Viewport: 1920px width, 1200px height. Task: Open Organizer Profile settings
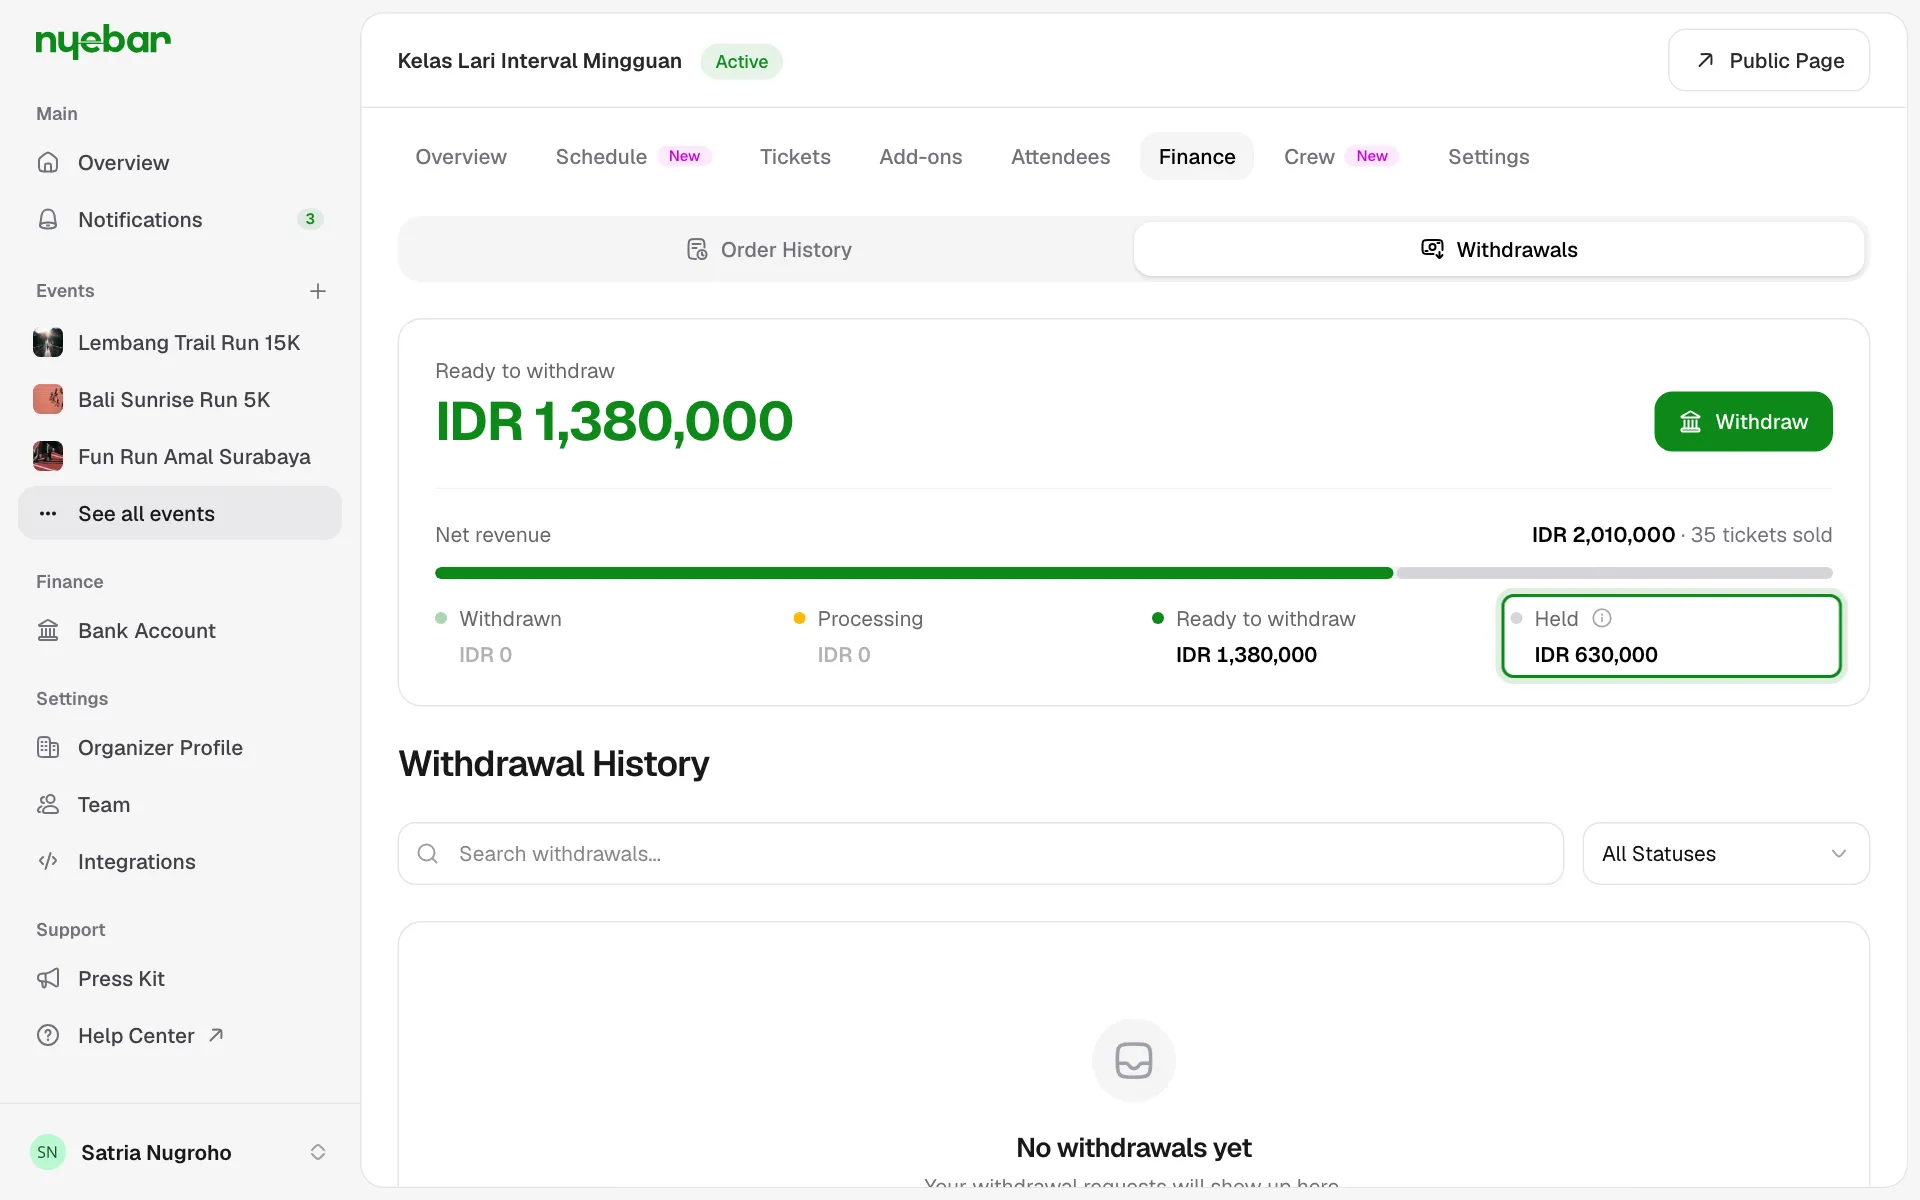(180, 748)
